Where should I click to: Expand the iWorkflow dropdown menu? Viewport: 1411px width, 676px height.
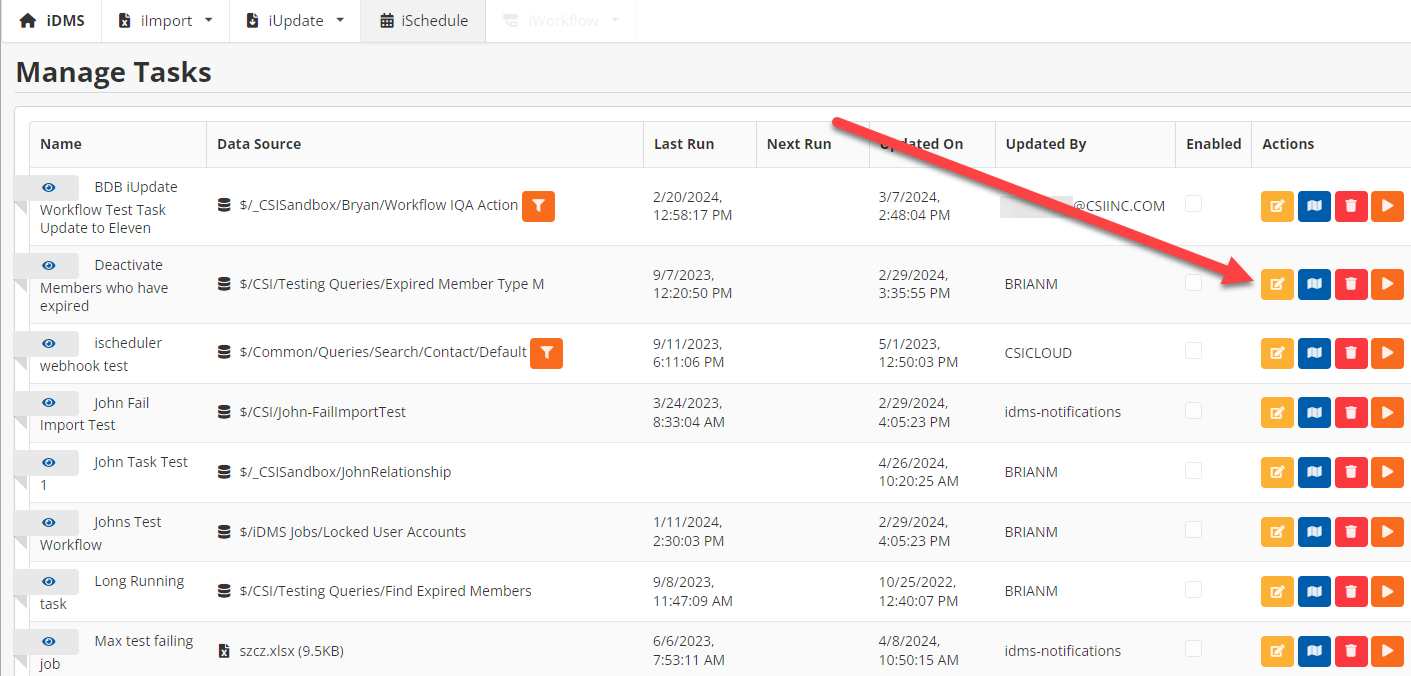tap(560, 21)
